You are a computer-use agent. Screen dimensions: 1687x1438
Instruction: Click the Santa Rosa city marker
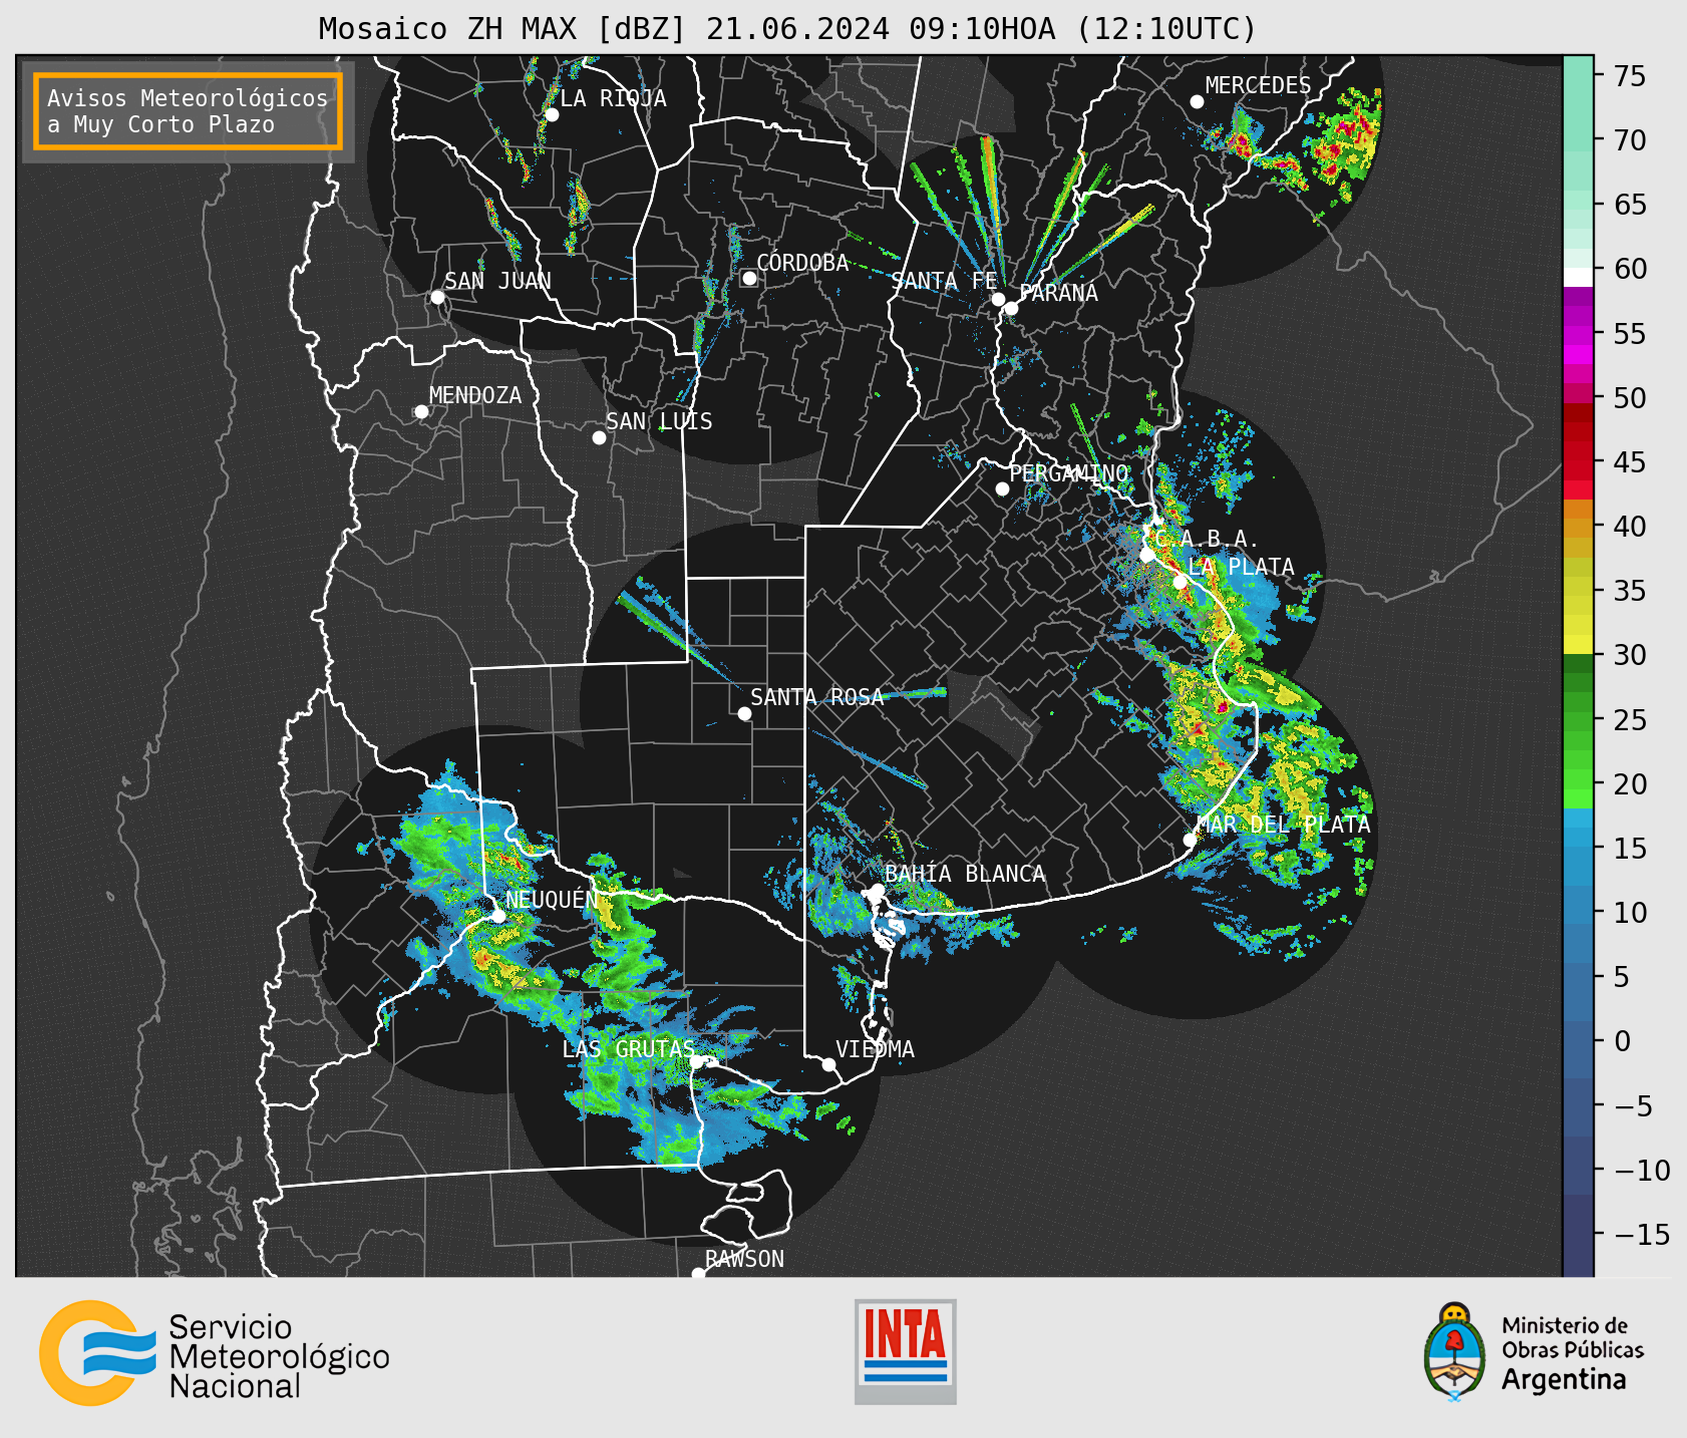pos(744,714)
